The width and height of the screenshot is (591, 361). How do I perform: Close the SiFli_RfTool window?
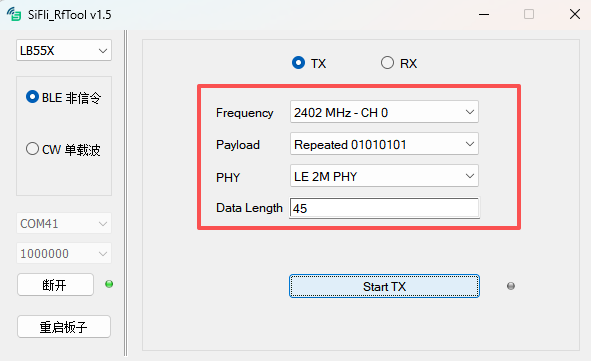coord(575,14)
